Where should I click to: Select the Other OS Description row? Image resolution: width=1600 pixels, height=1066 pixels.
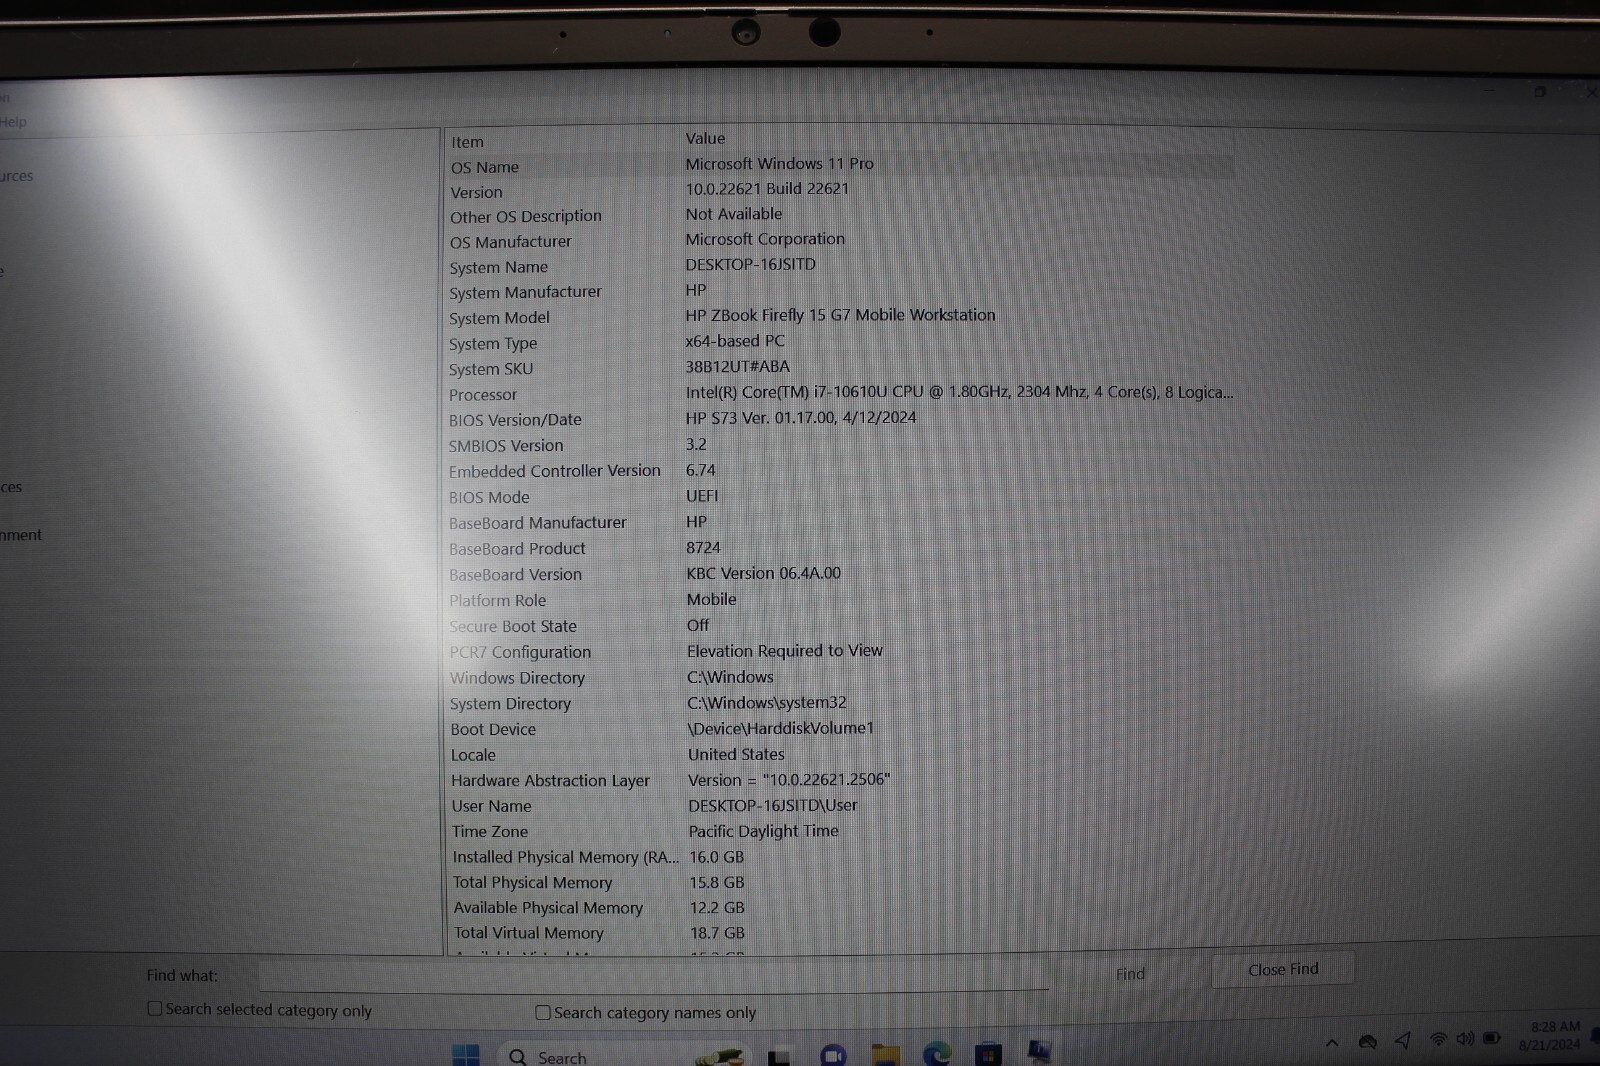click(840, 216)
